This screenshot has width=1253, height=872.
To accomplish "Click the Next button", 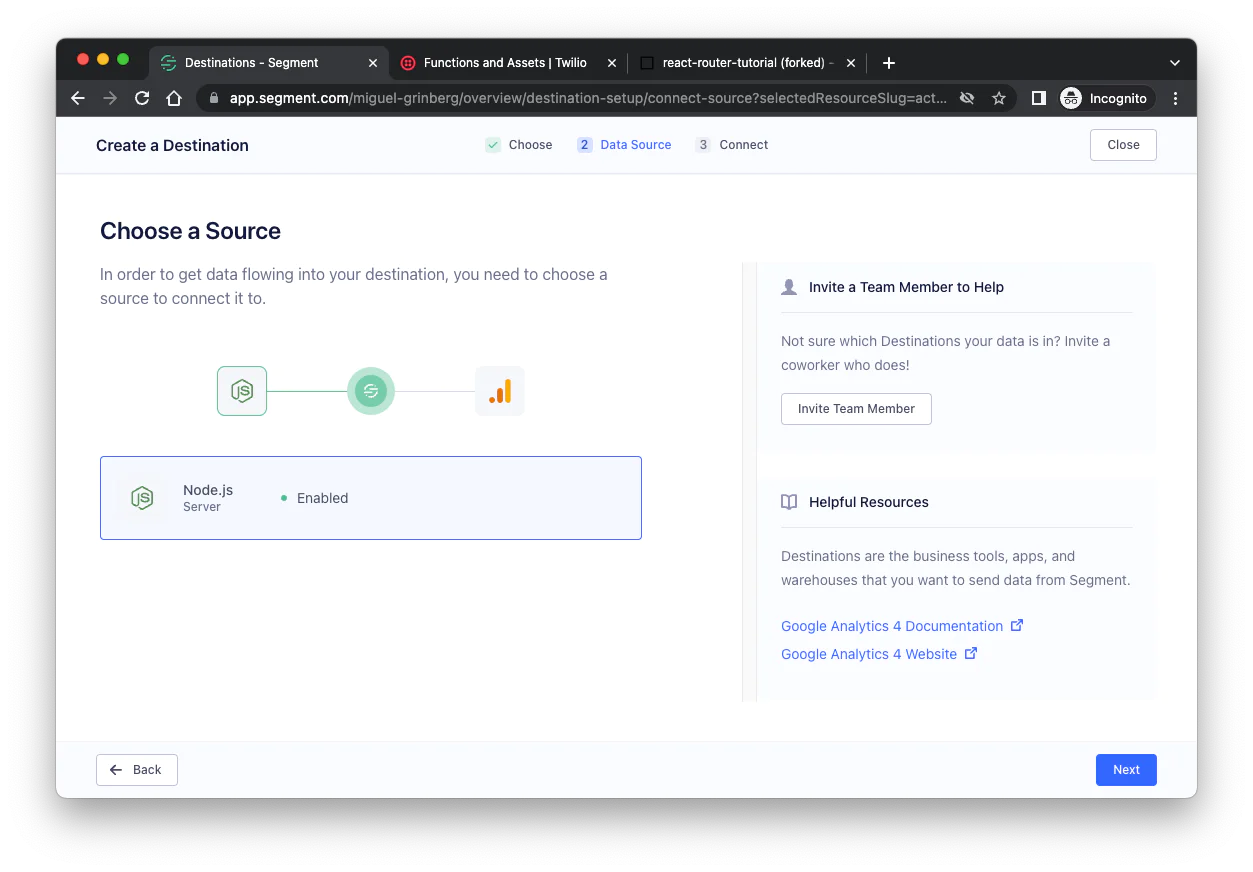I will pyautogui.click(x=1126, y=769).
